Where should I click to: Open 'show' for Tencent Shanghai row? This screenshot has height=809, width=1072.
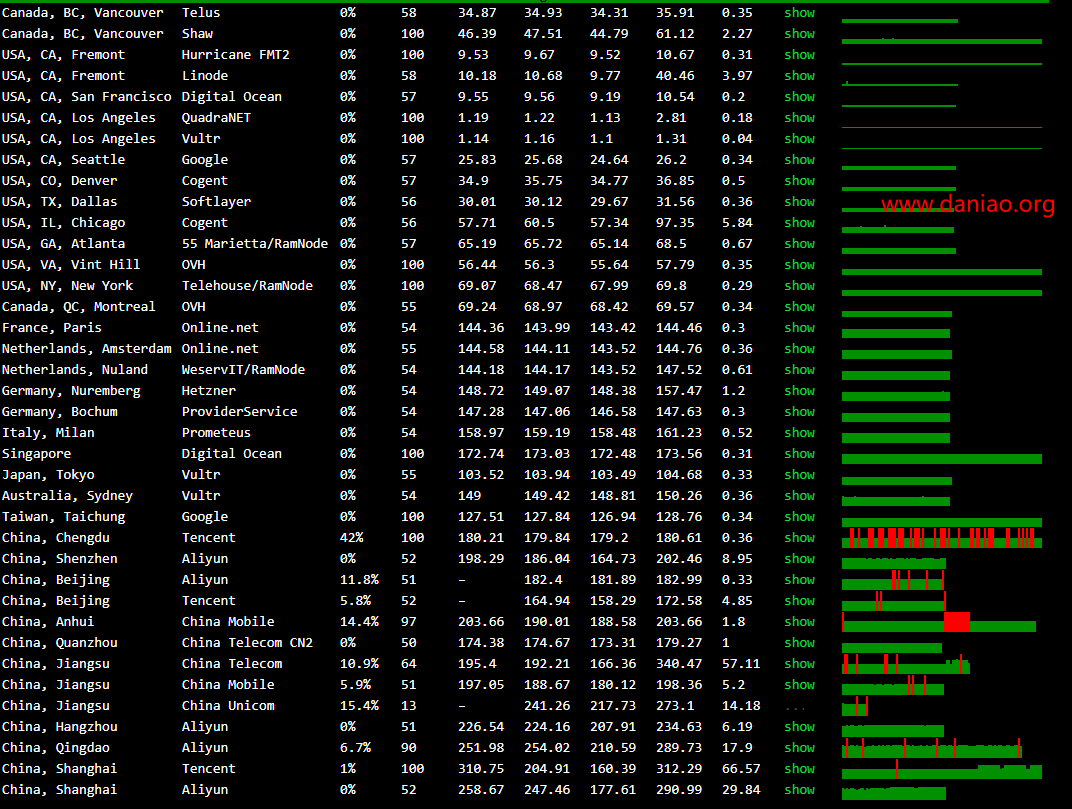(x=799, y=769)
